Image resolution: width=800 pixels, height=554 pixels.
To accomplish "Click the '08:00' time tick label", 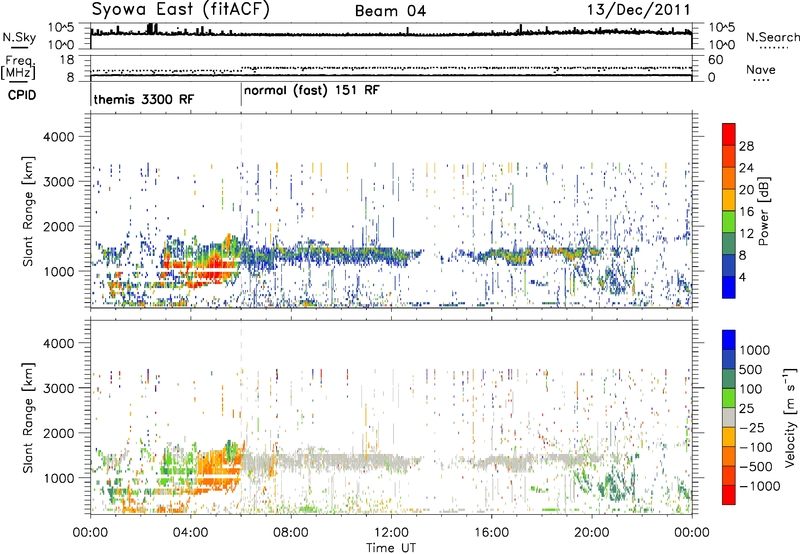I will click(291, 533).
